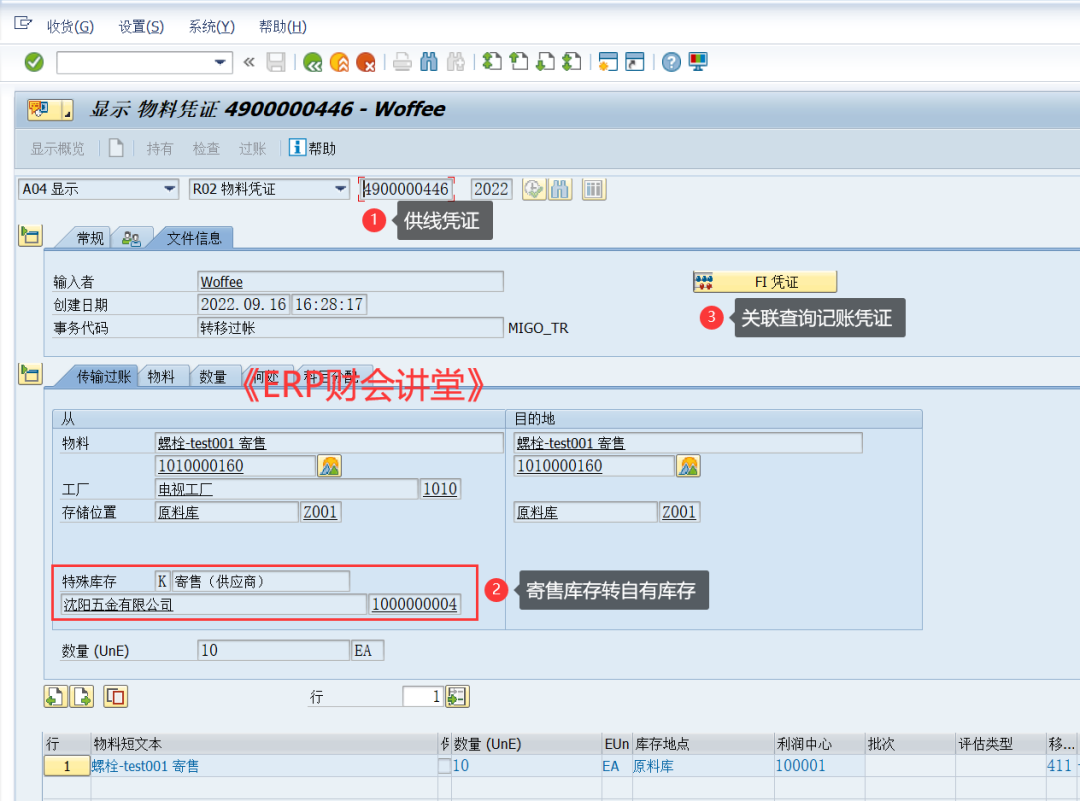Screen dimensions: 1080x801
Task: Click the 帮助 info button
Action: coord(312,148)
